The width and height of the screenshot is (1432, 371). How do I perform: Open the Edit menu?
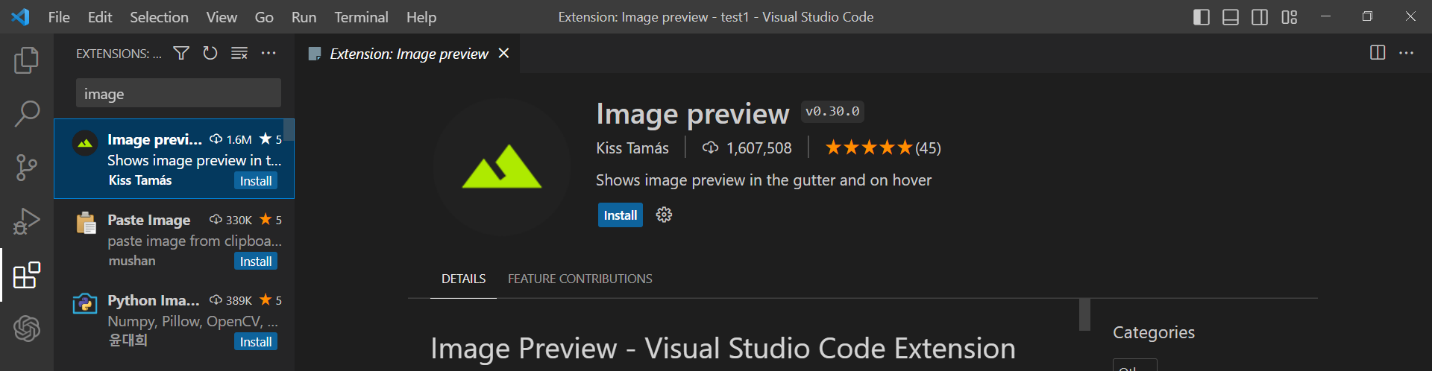(x=100, y=17)
